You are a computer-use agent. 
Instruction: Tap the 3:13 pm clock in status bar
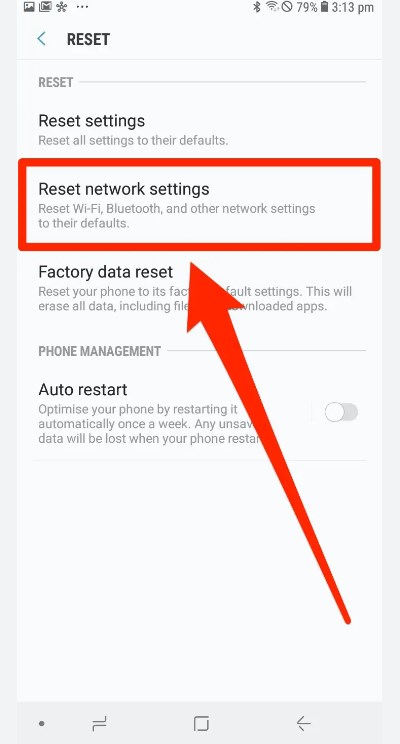pos(354,7)
